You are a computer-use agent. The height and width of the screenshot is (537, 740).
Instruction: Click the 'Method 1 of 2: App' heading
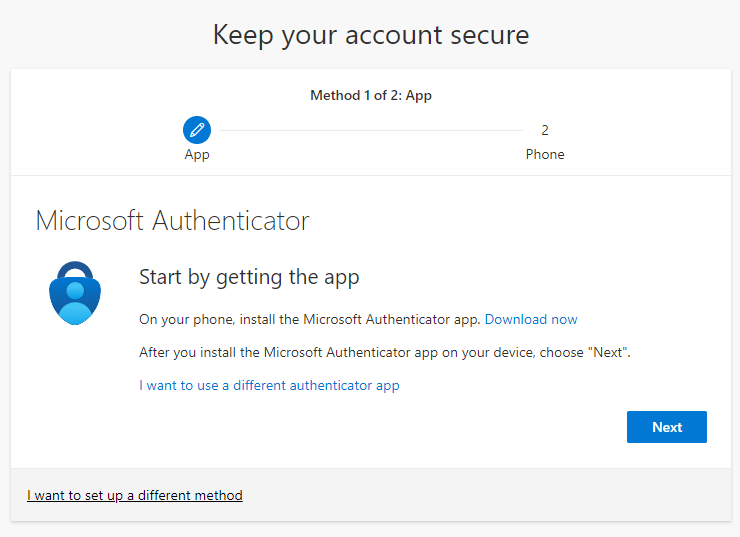coord(370,95)
